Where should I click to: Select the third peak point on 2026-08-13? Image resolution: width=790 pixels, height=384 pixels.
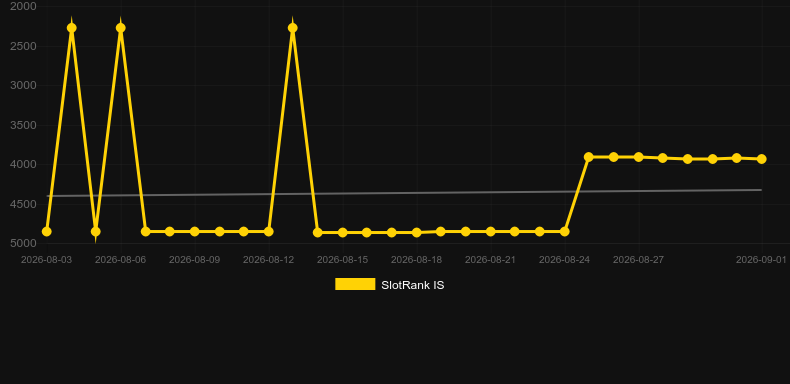[x=293, y=28]
